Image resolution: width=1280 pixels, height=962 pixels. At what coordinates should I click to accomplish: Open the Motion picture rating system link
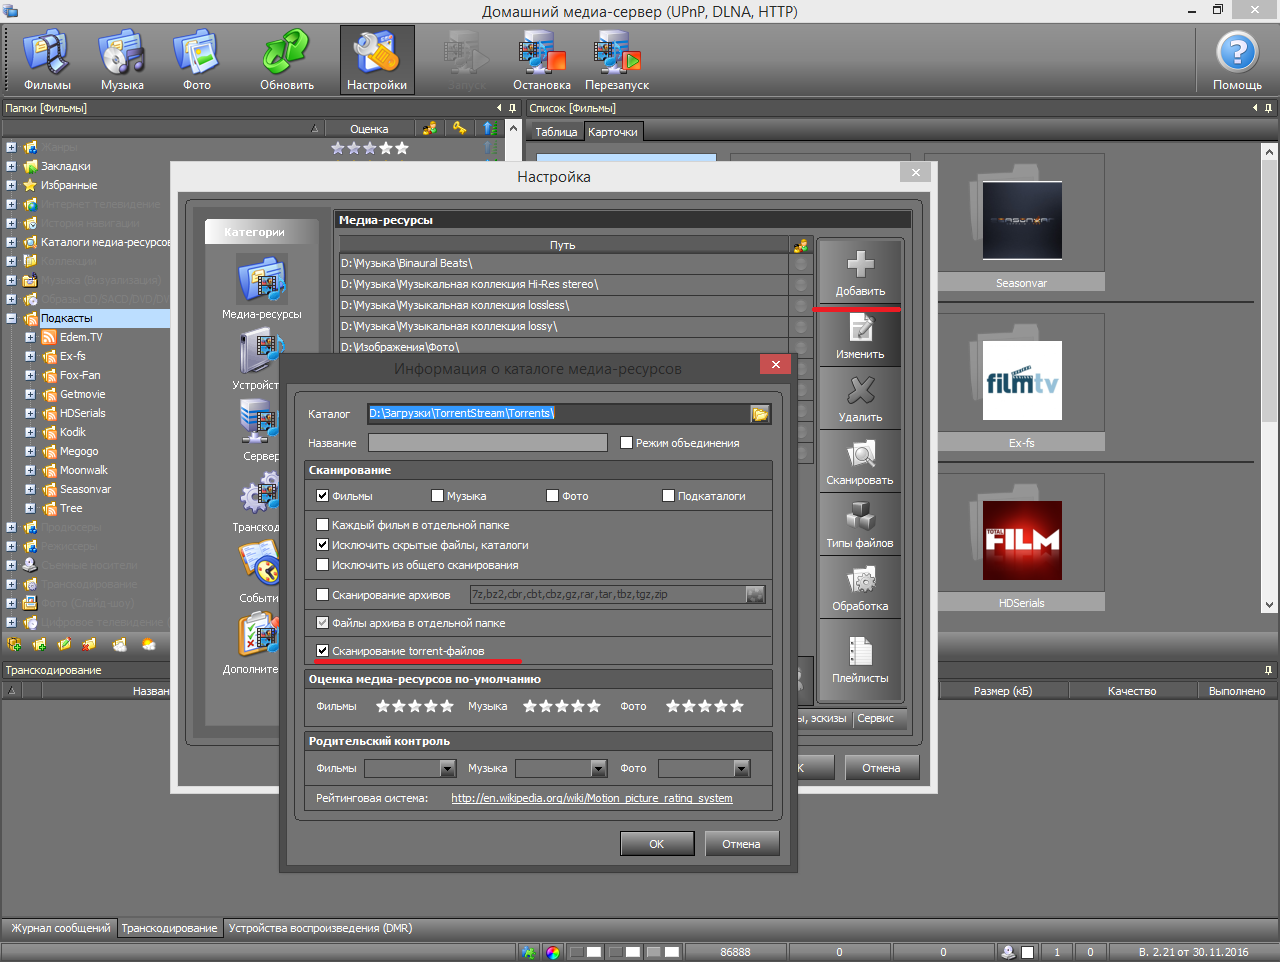591,798
